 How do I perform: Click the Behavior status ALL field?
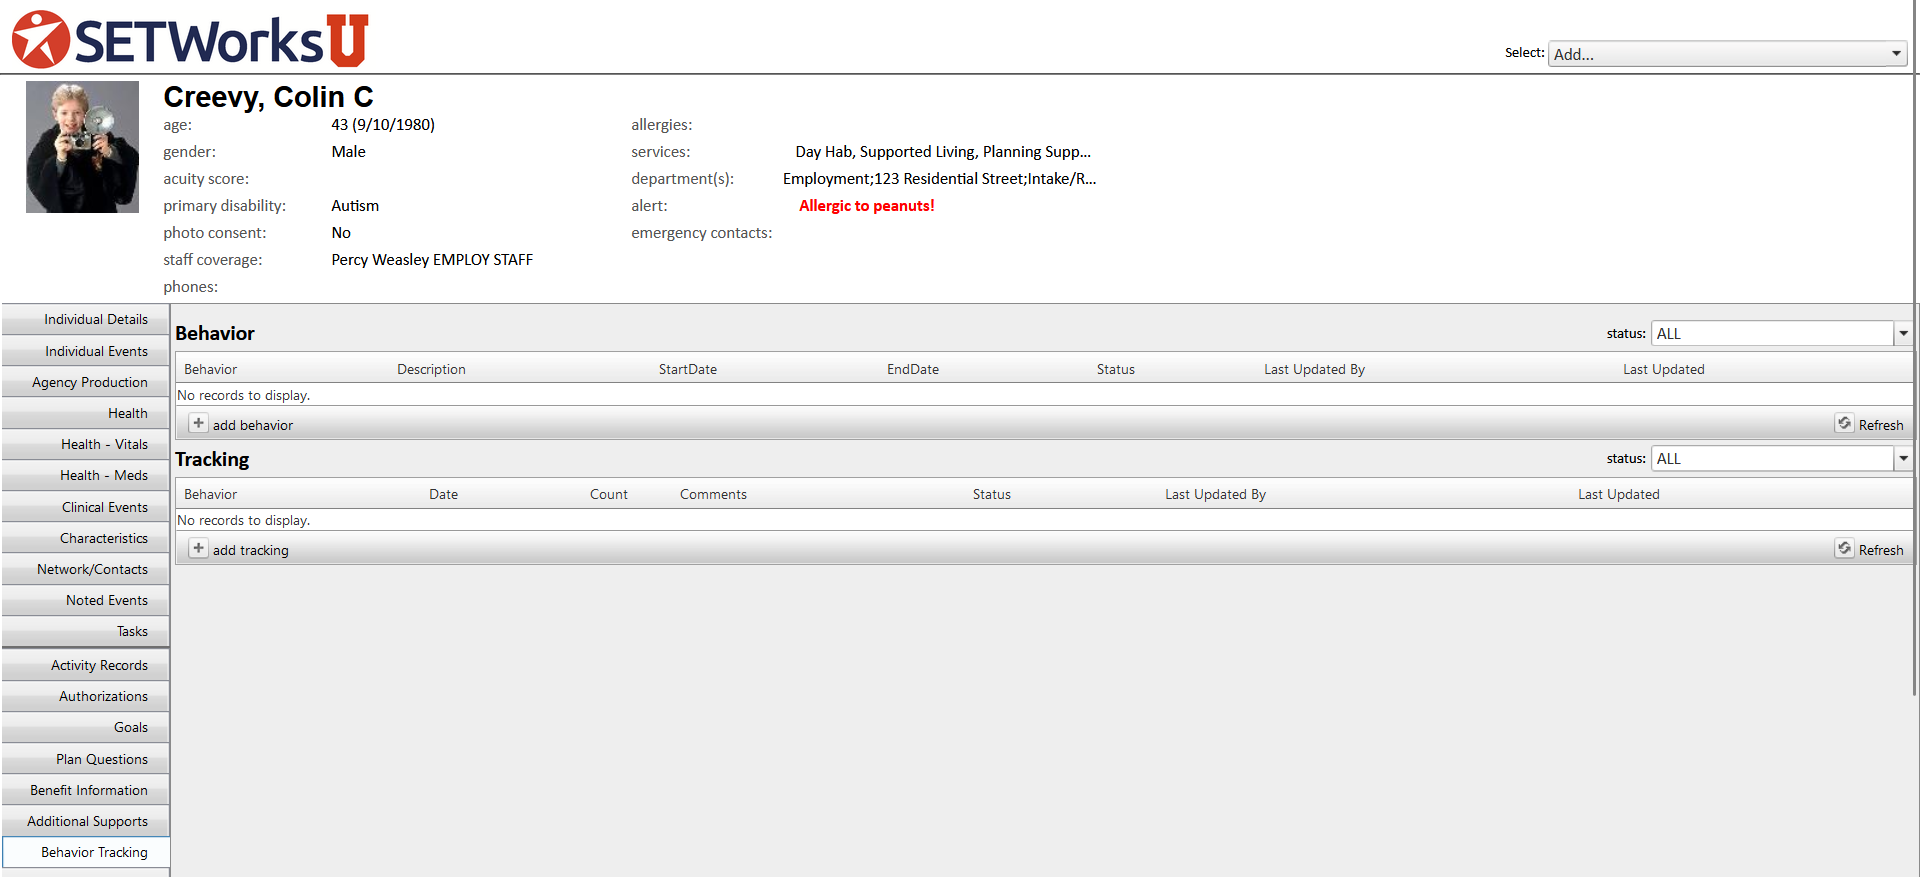pos(1772,333)
